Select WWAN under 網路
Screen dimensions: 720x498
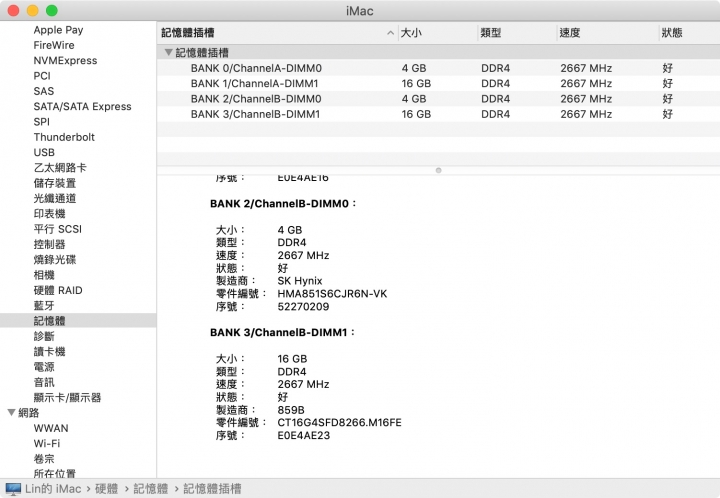point(51,428)
